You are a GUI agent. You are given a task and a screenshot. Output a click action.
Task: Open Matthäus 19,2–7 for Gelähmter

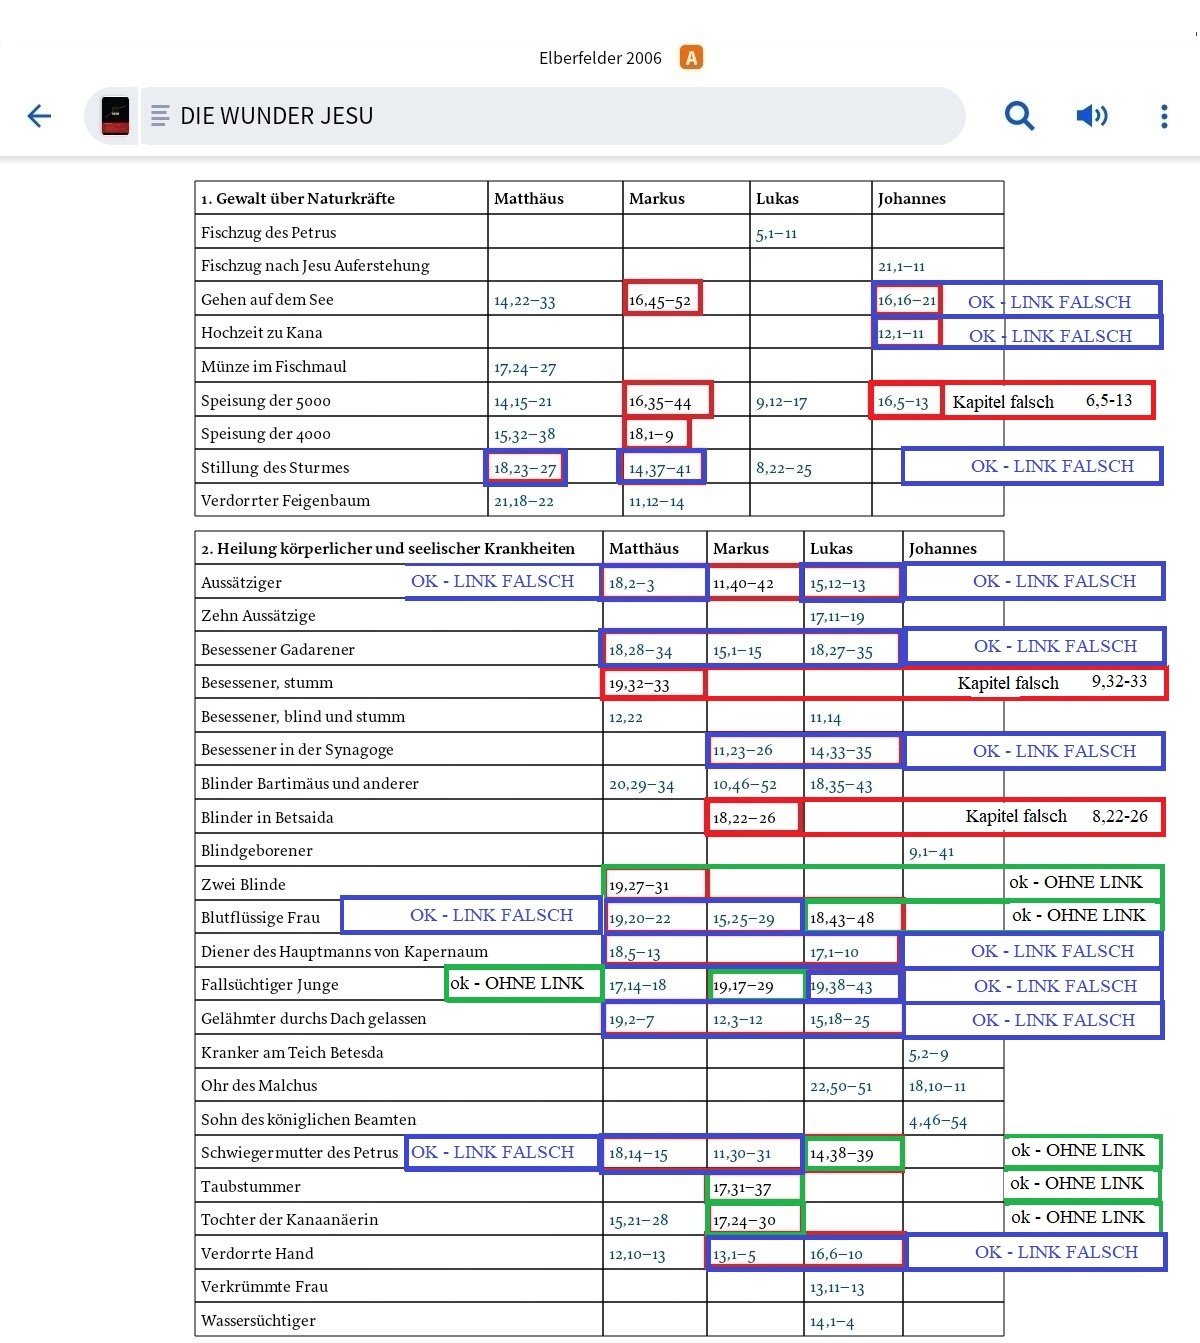(631, 1020)
